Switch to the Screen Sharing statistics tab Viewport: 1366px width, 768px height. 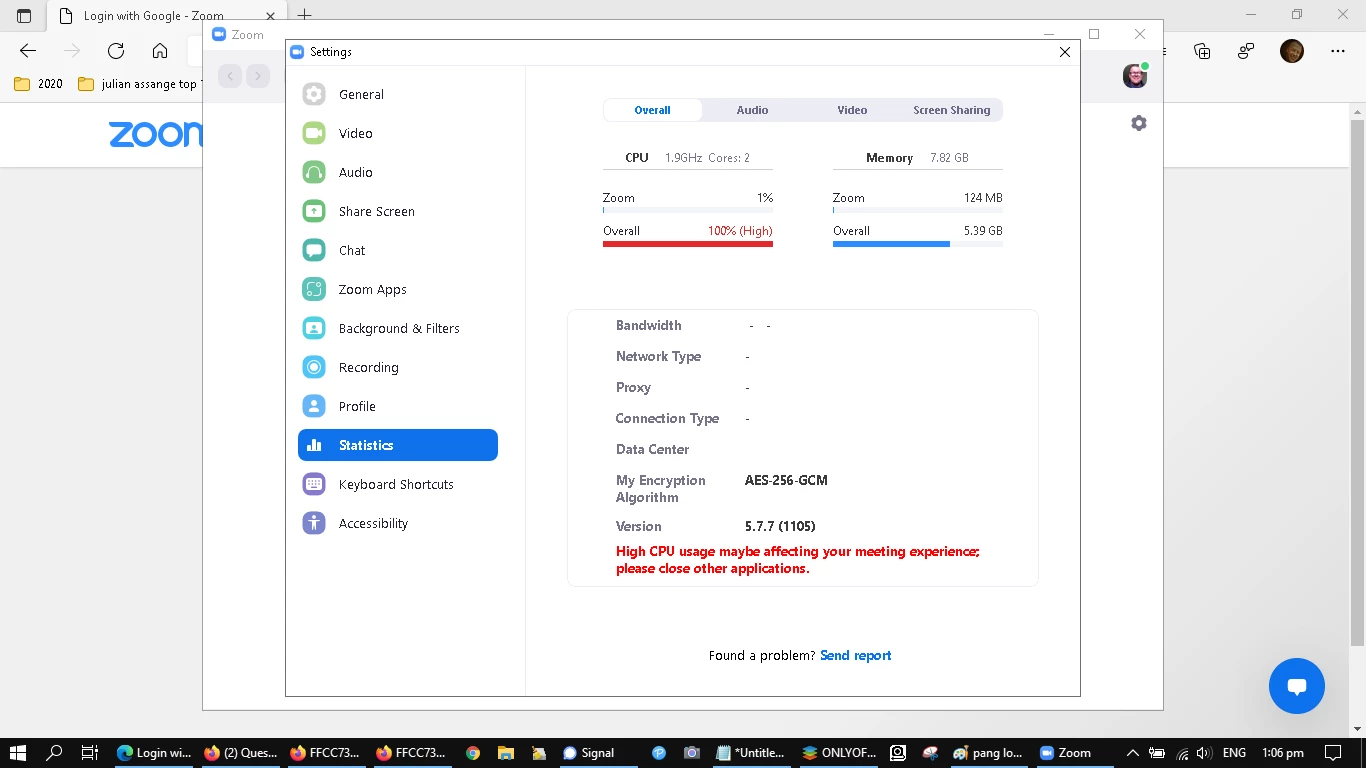(x=951, y=110)
